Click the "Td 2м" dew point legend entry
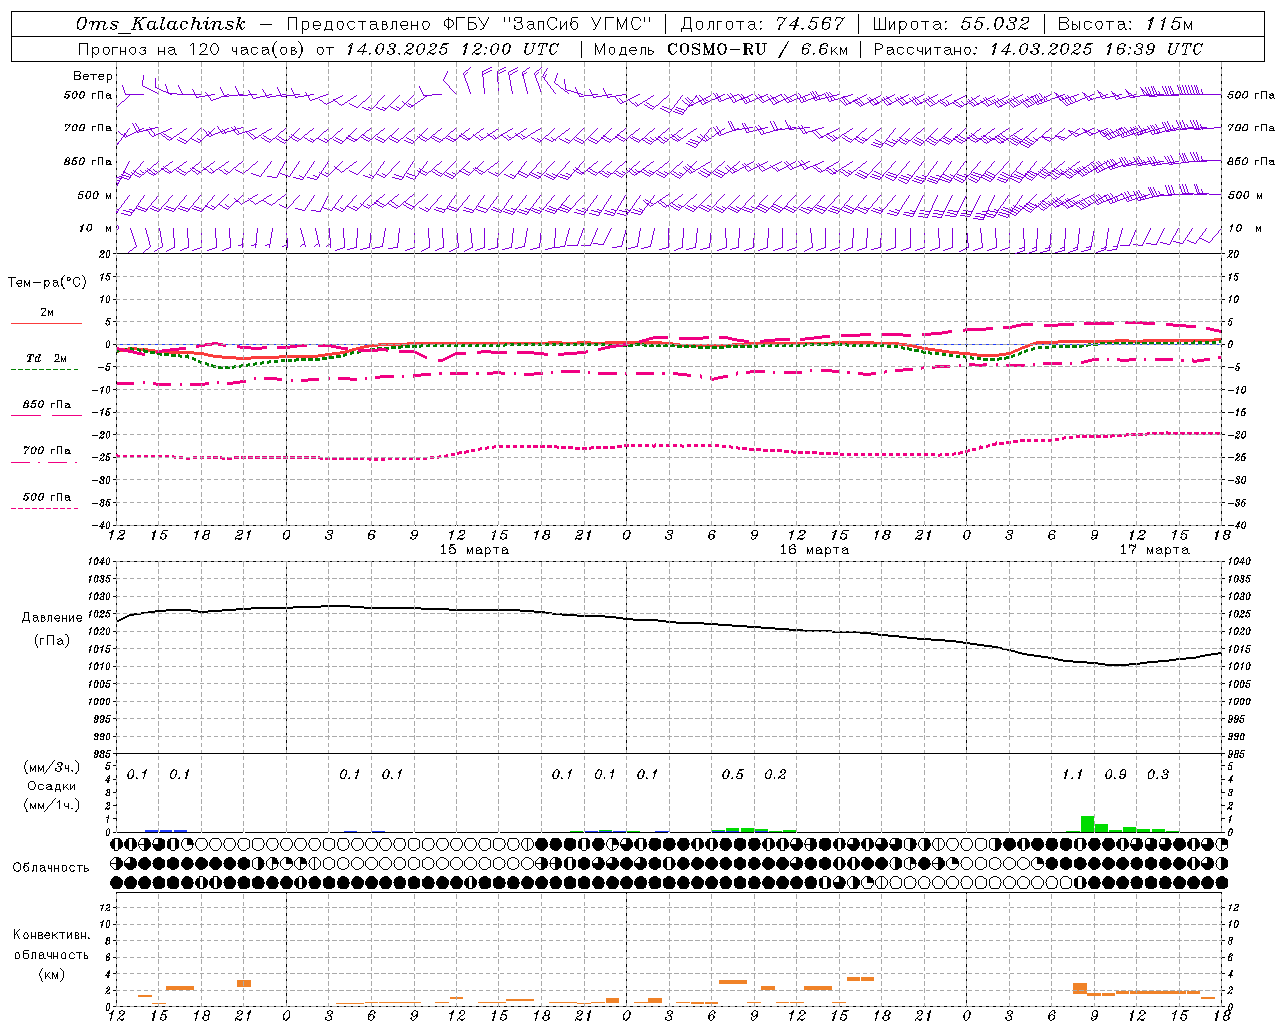The height and width of the screenshot is (1024, 1280). pyautogui.click(x=47, y=358)
